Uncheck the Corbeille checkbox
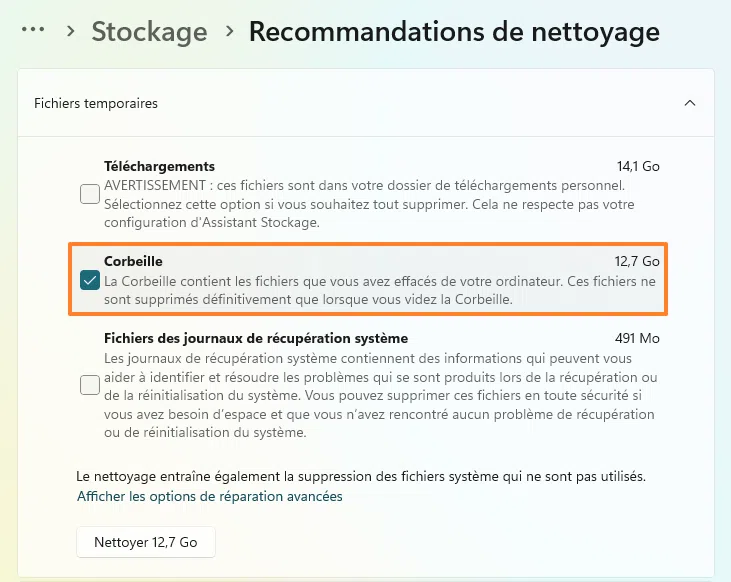Viewport: 731px width, 582px height. [x=90, y=280]
